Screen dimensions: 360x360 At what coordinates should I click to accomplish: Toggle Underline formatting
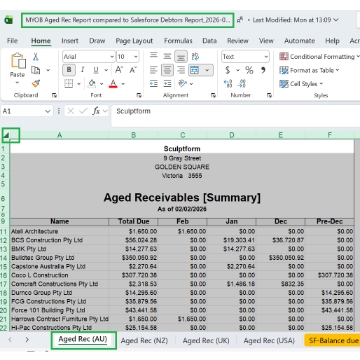96,70
